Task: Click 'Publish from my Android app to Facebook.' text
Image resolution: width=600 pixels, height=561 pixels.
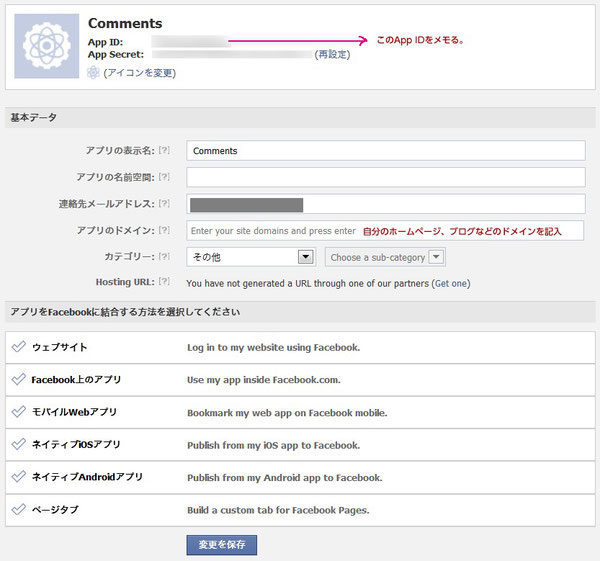Action: 284,478
